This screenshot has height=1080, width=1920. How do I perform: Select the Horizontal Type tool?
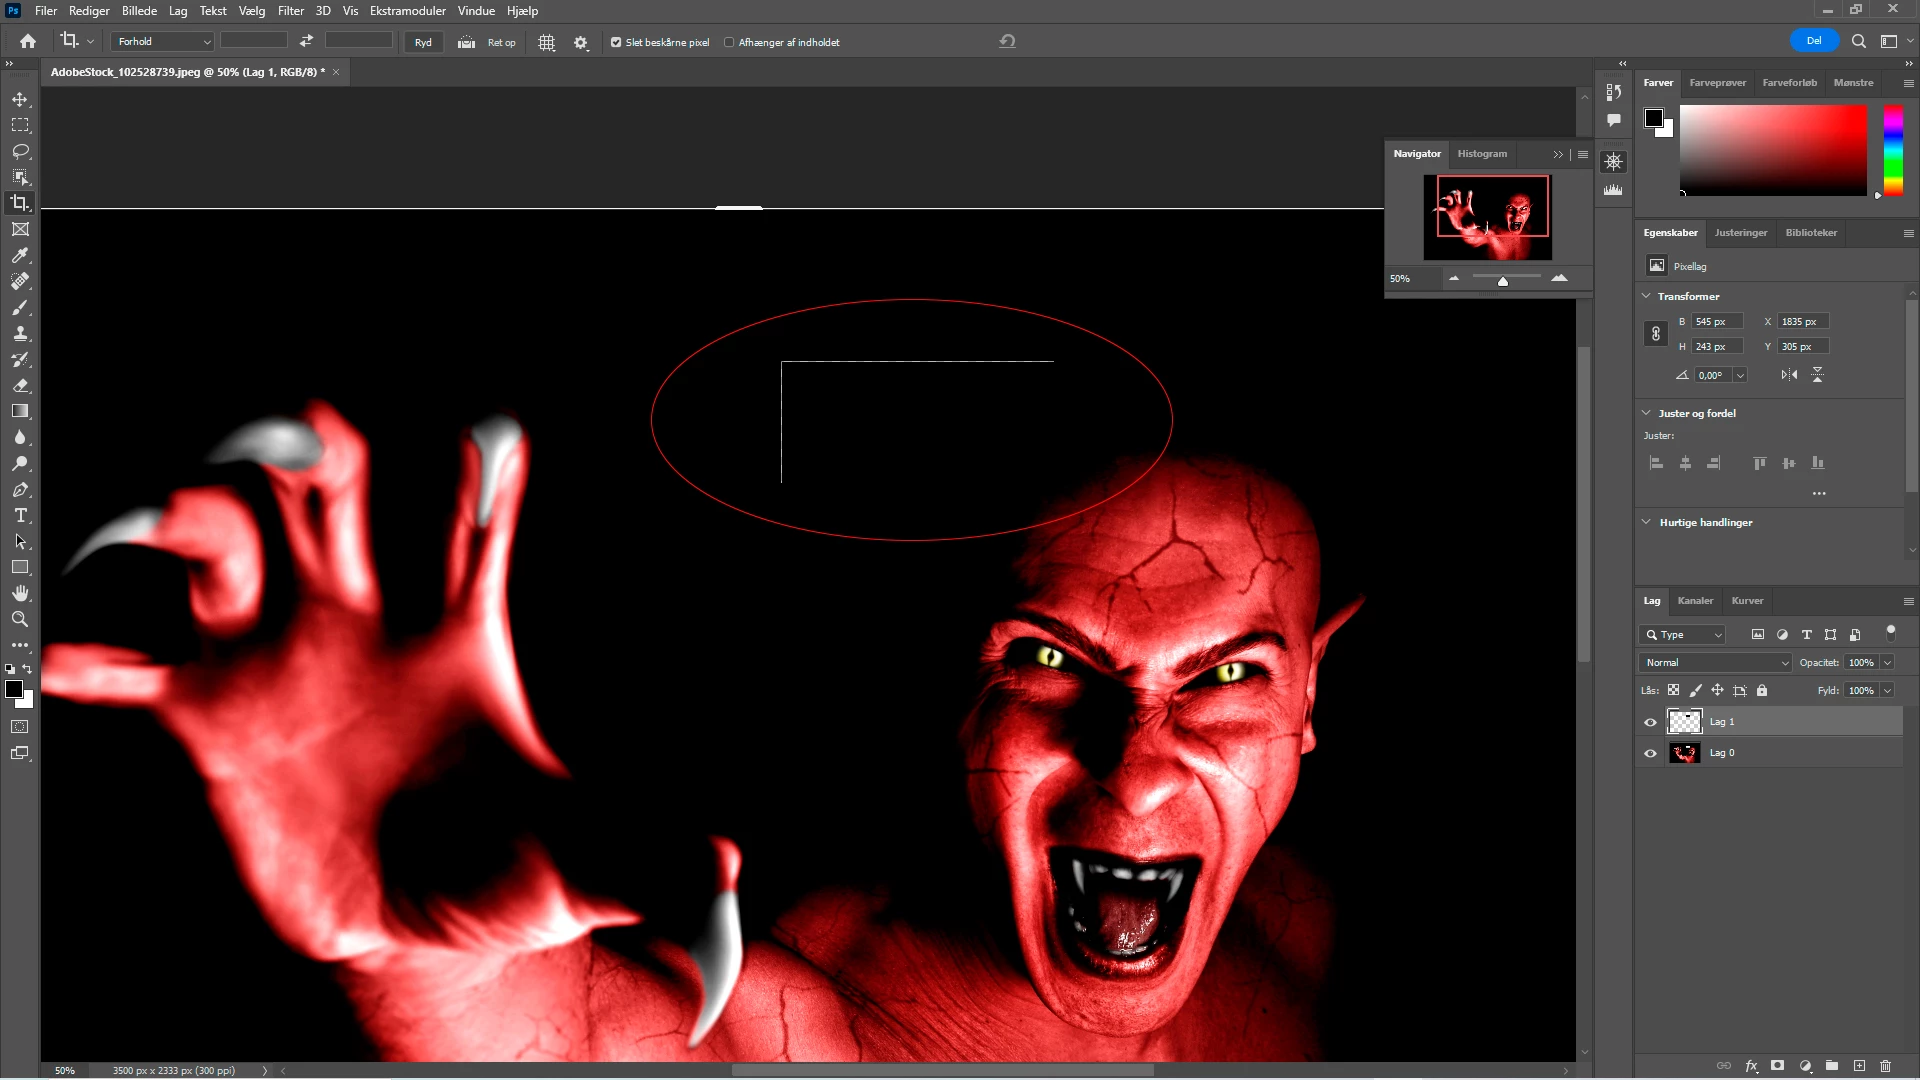tap(20, 516)
